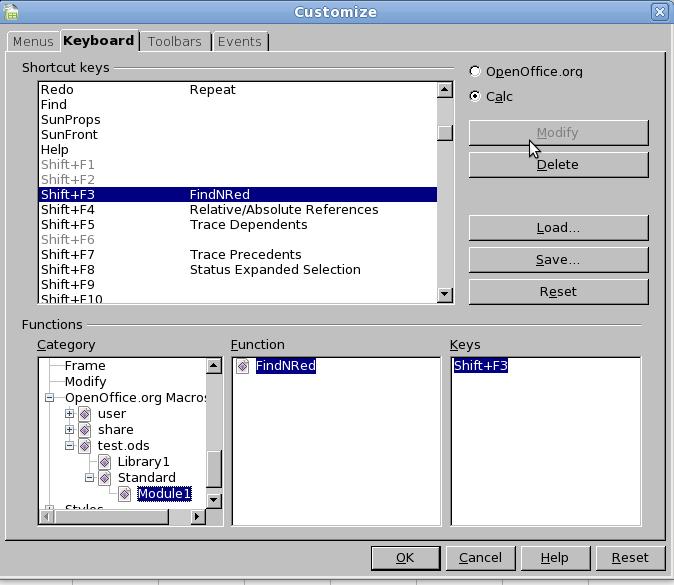This screenshot has width=674, height=585.
Task: Select the Calc radio button
Action: (475, 96)
